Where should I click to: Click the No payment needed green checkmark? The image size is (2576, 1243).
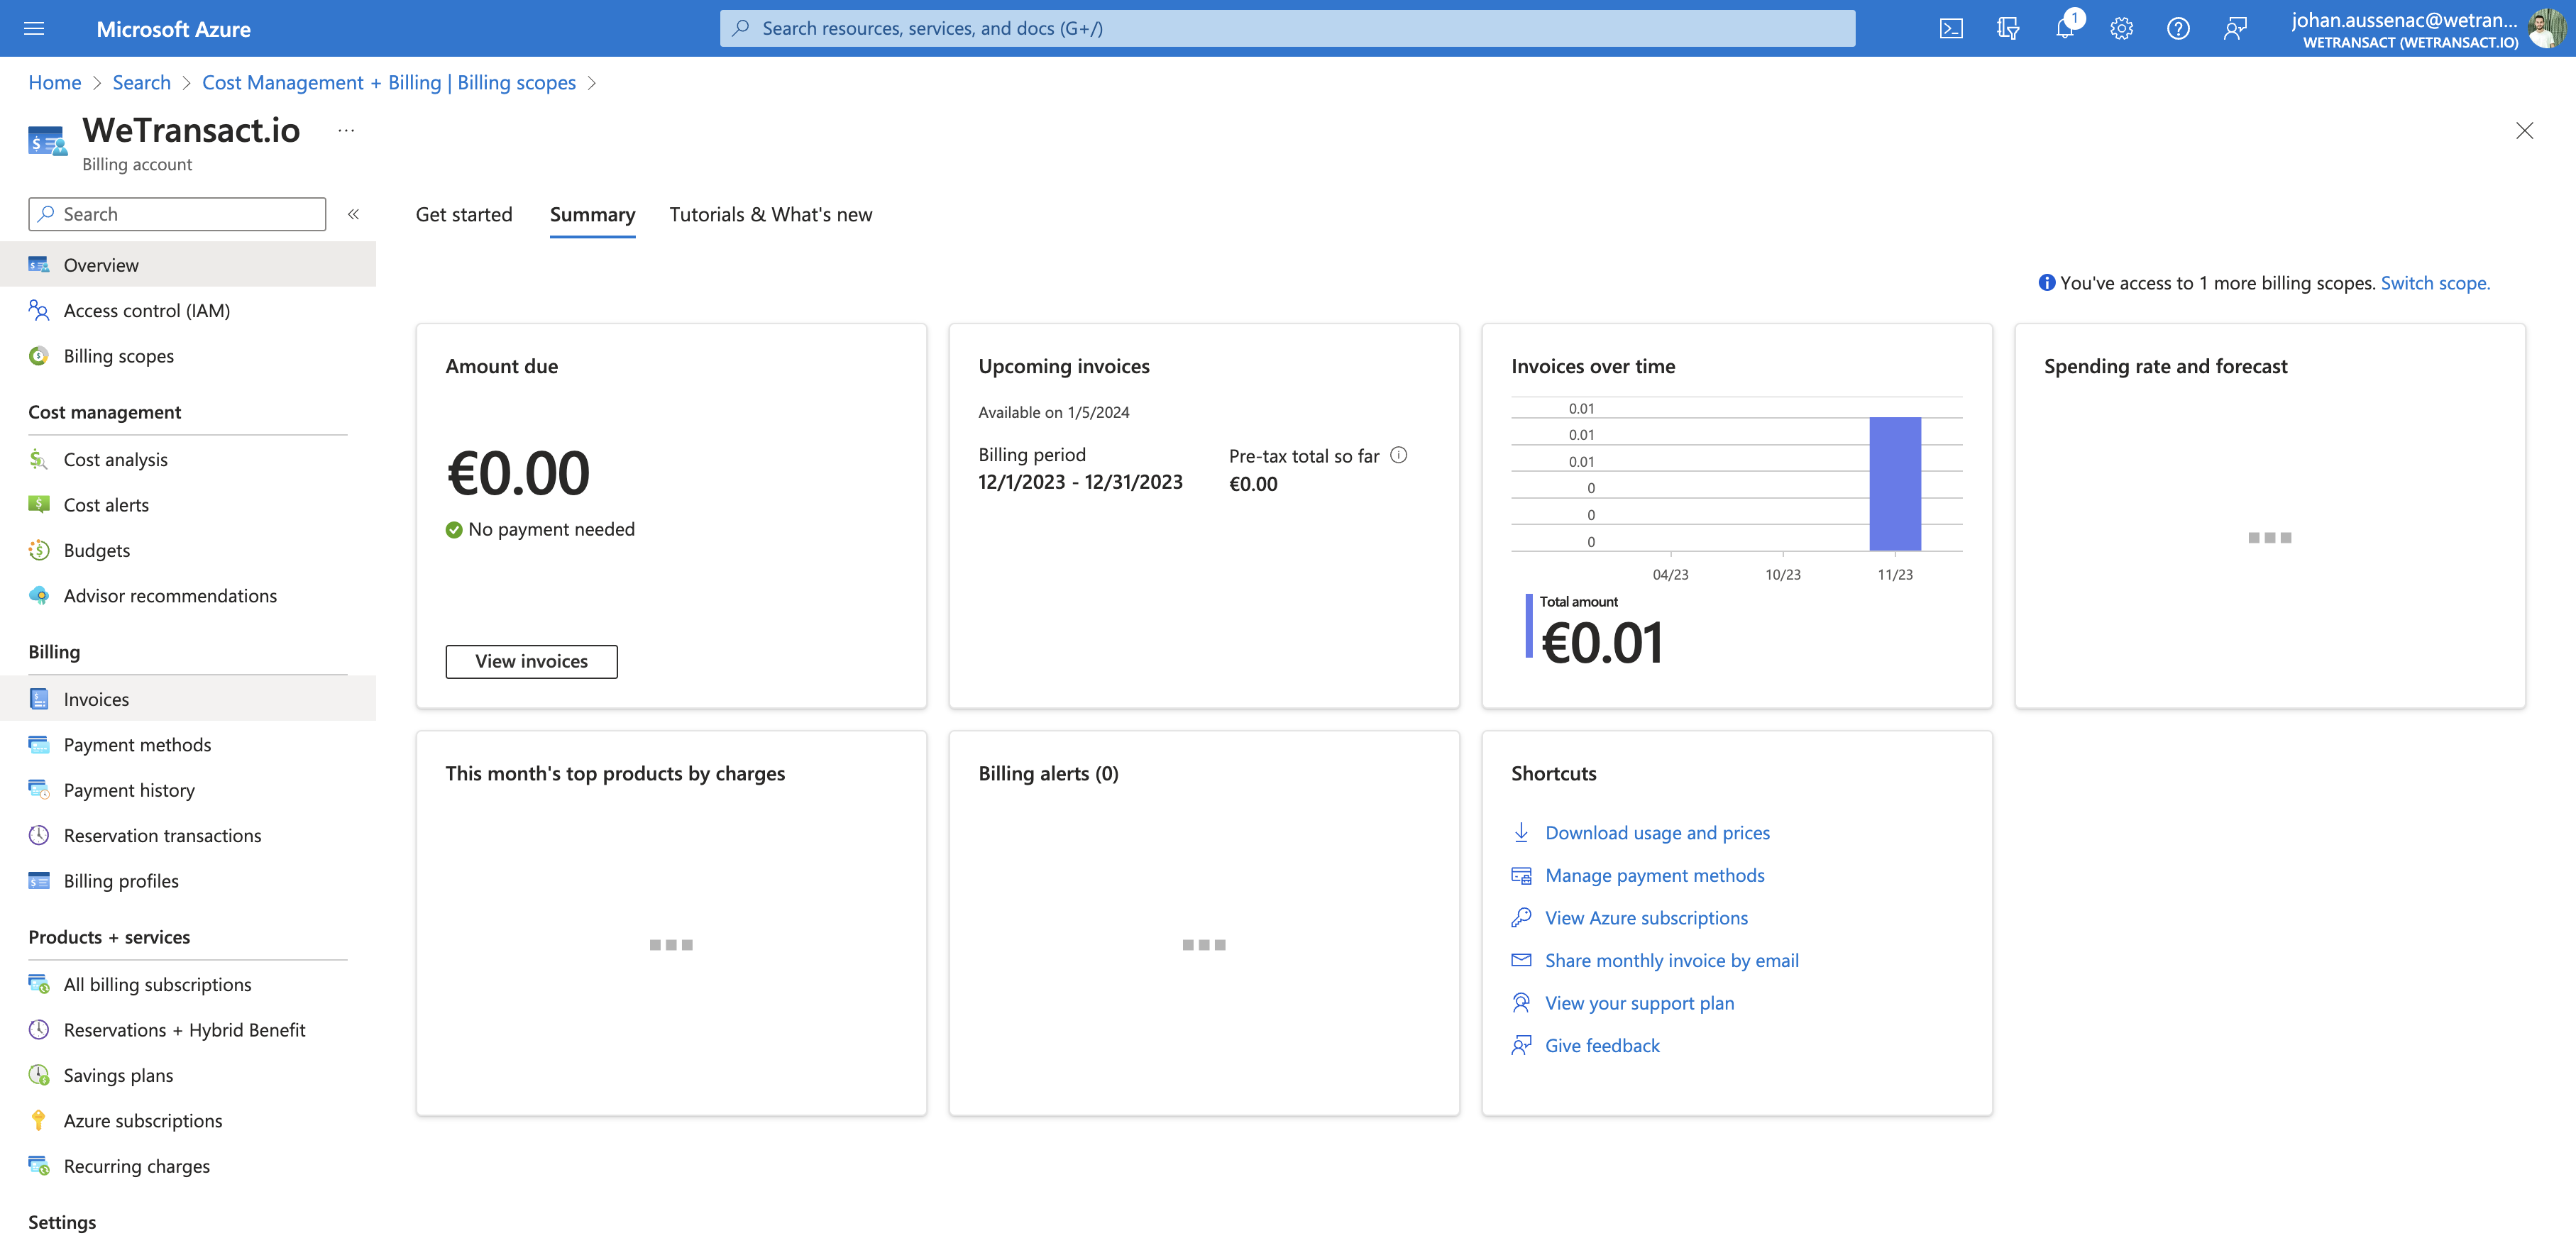(454, 529)
